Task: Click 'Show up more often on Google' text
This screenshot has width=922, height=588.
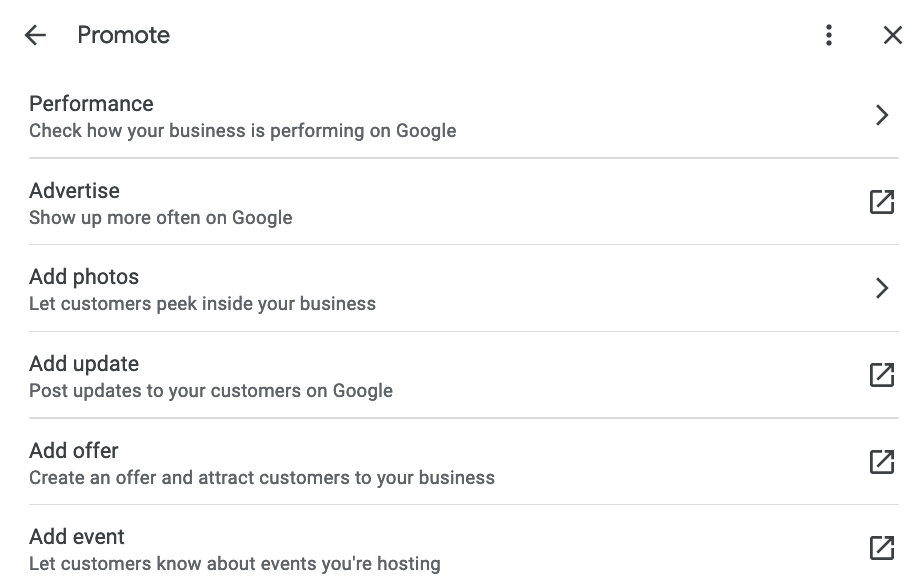Action: [x=161, y=218]
